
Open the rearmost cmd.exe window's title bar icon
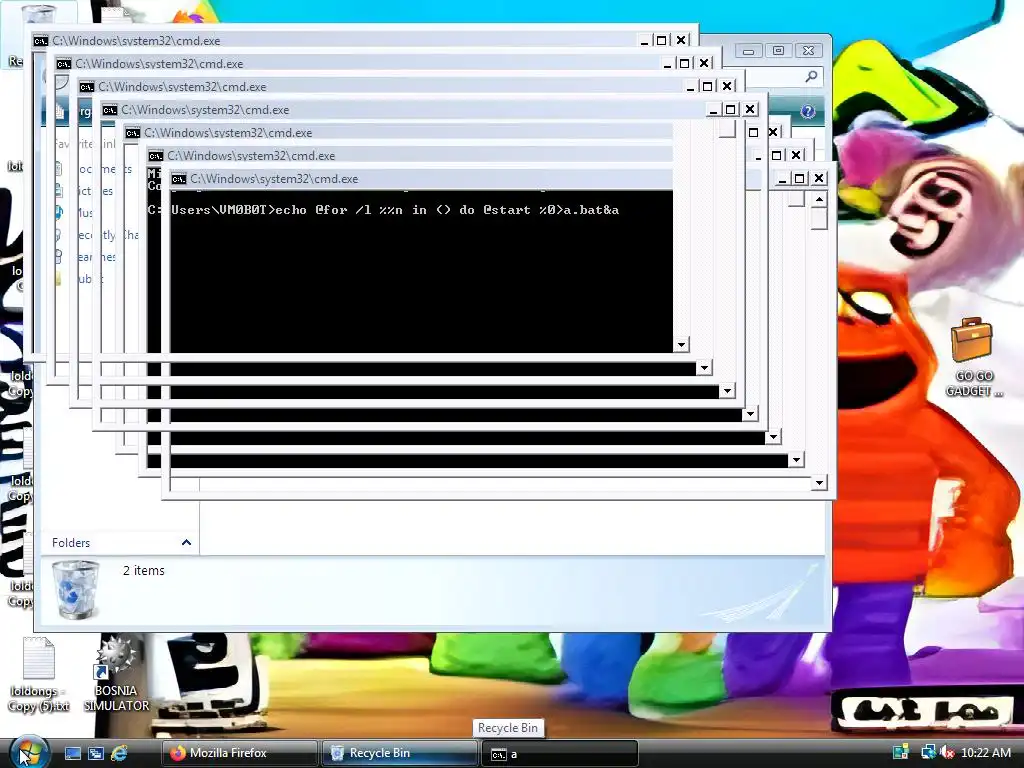point(40,40)
